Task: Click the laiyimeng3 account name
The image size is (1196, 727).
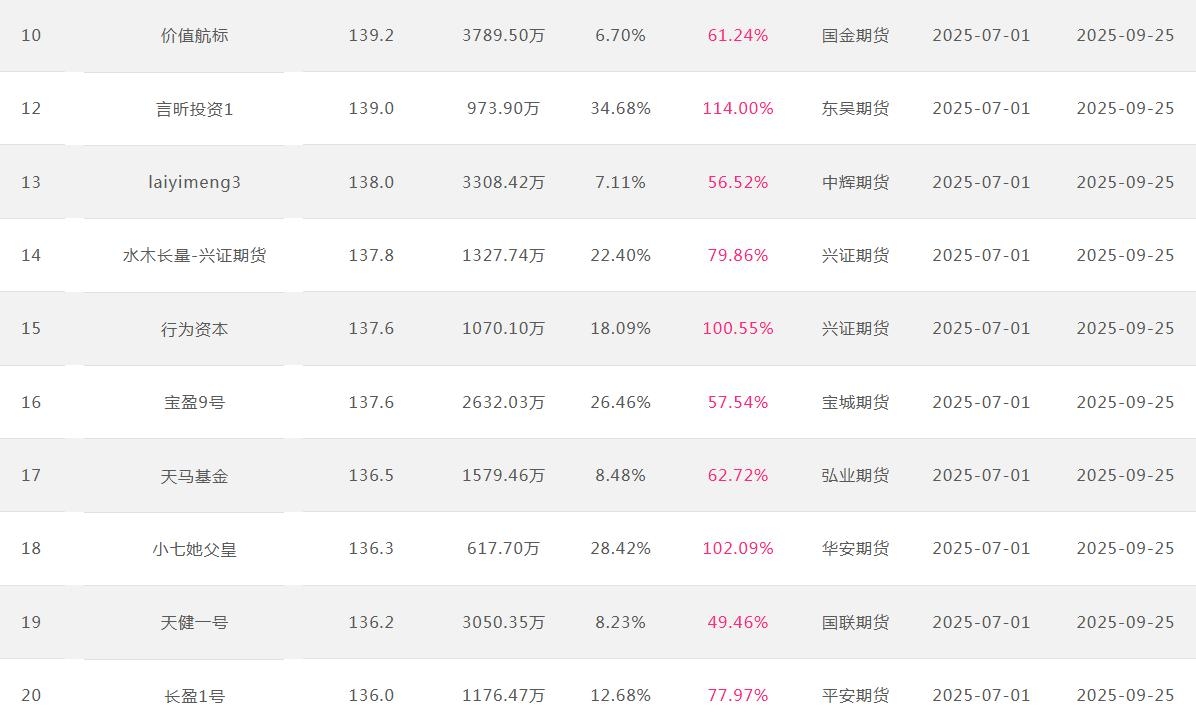Action: (194, 182)
